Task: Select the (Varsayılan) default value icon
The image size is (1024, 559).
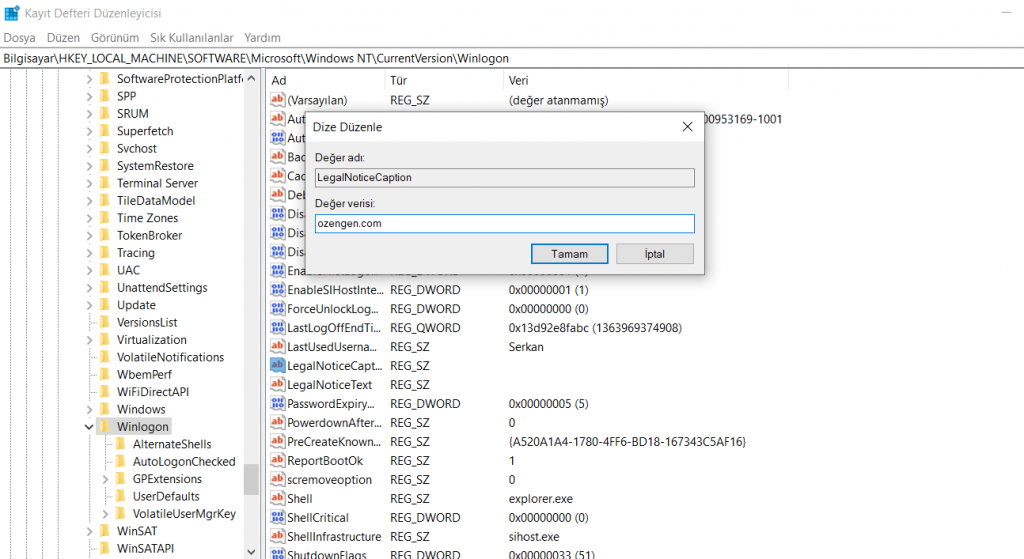Action: pos(278,100)
